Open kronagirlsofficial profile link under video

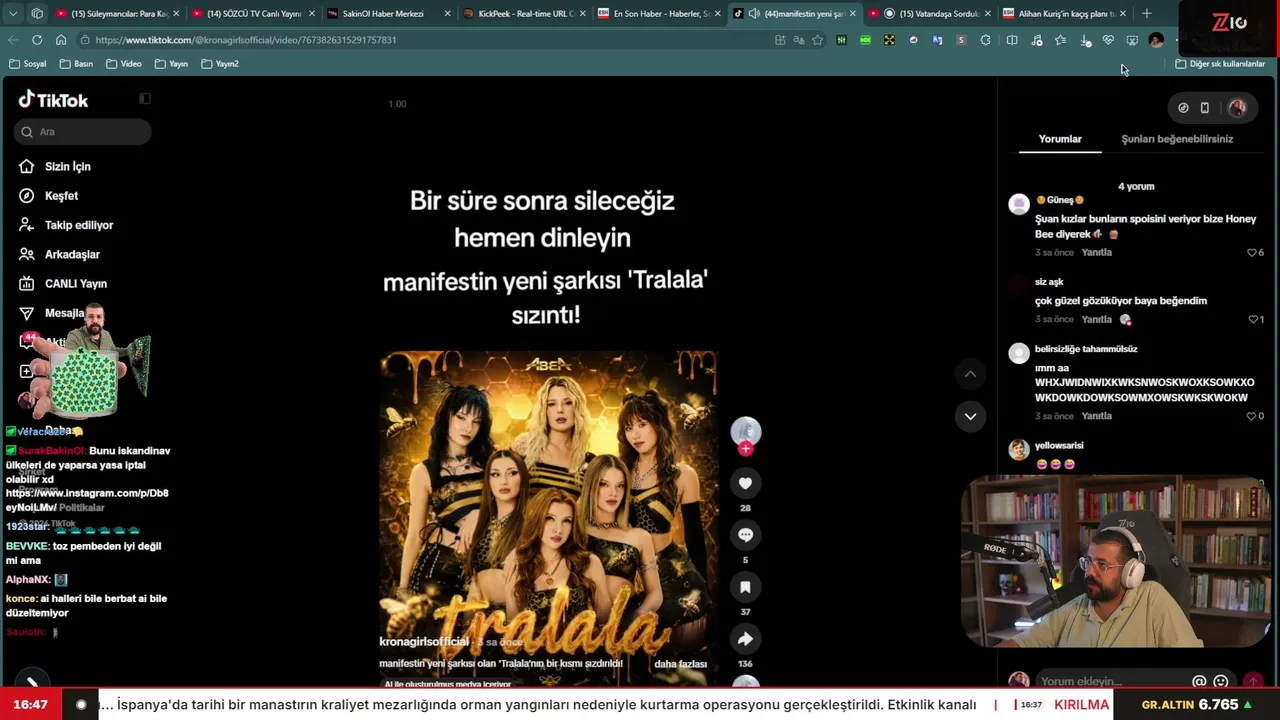[424, 641]
